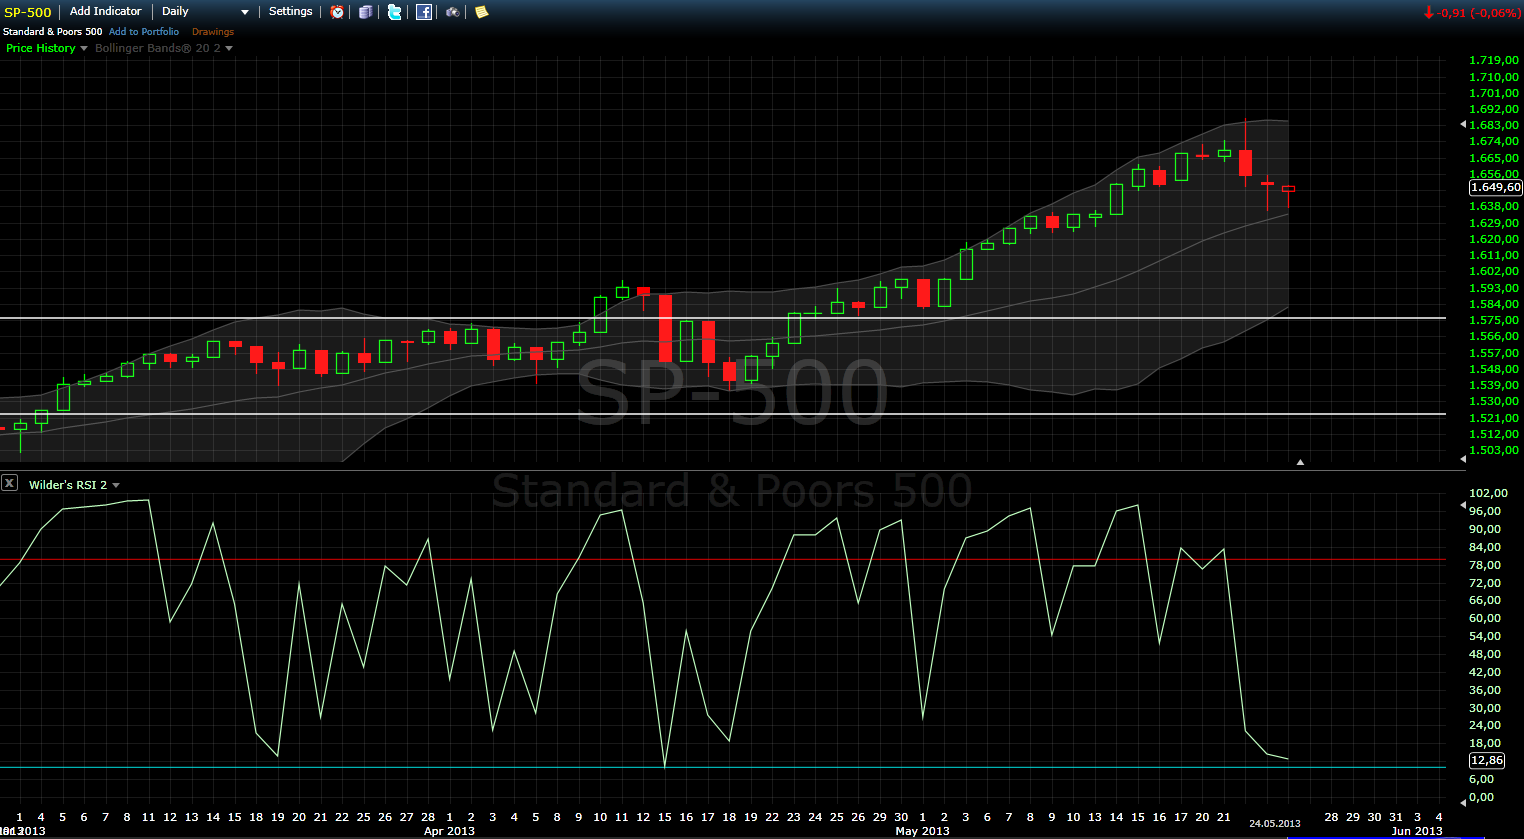
Task: Click the left-pointing arrow at price axis bottom
Action: [x=1463, y=459]
